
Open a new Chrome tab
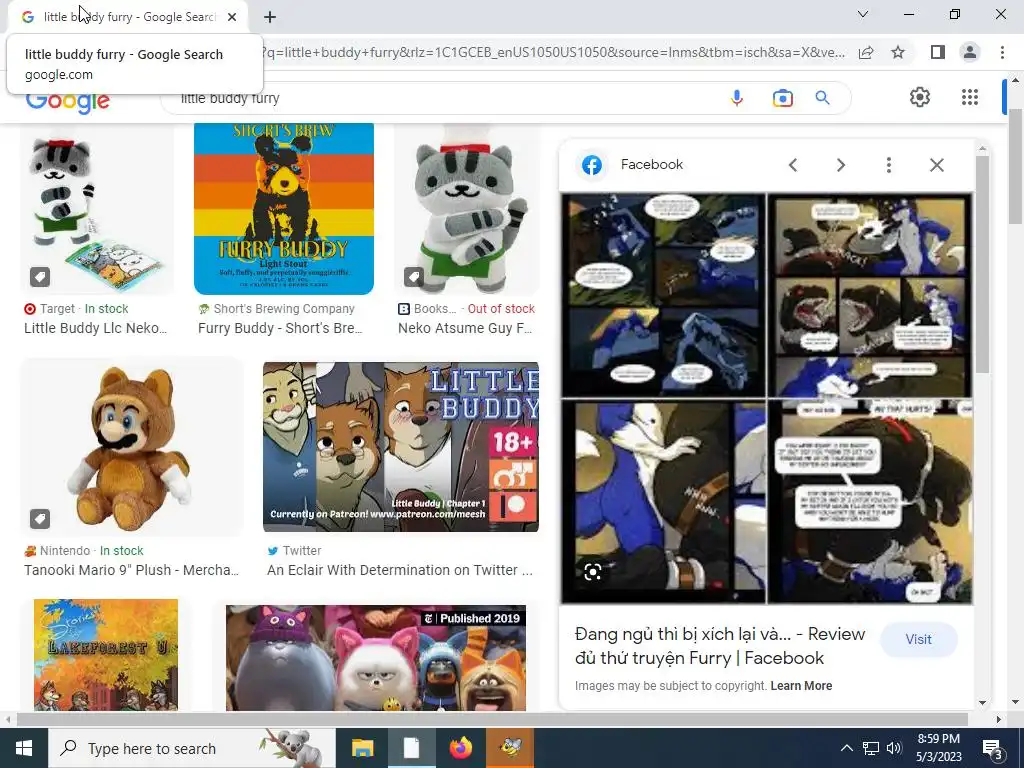270,17
